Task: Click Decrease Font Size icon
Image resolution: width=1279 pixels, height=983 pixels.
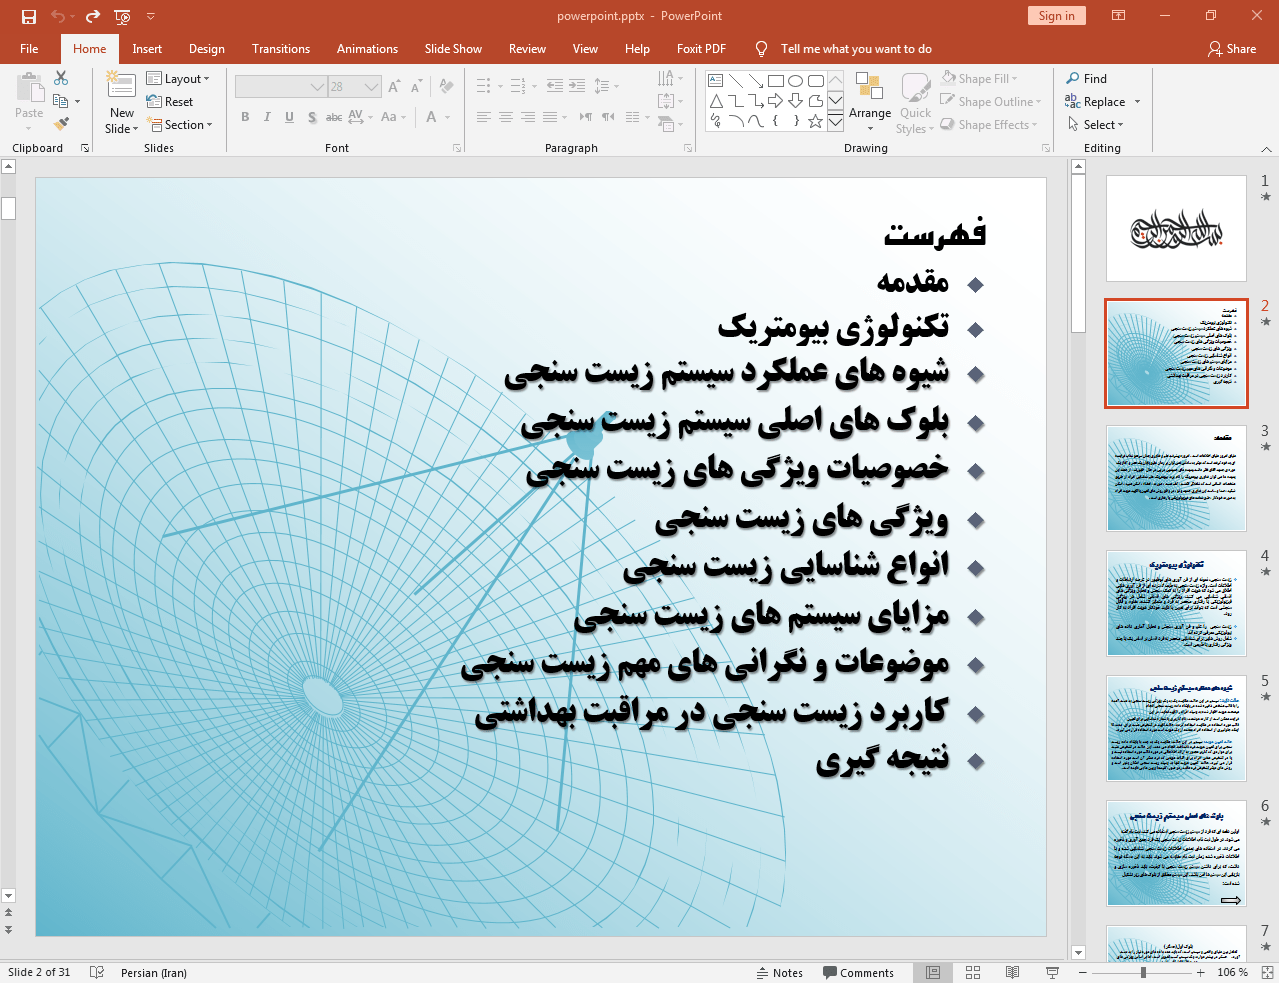Action: point(417,87)
